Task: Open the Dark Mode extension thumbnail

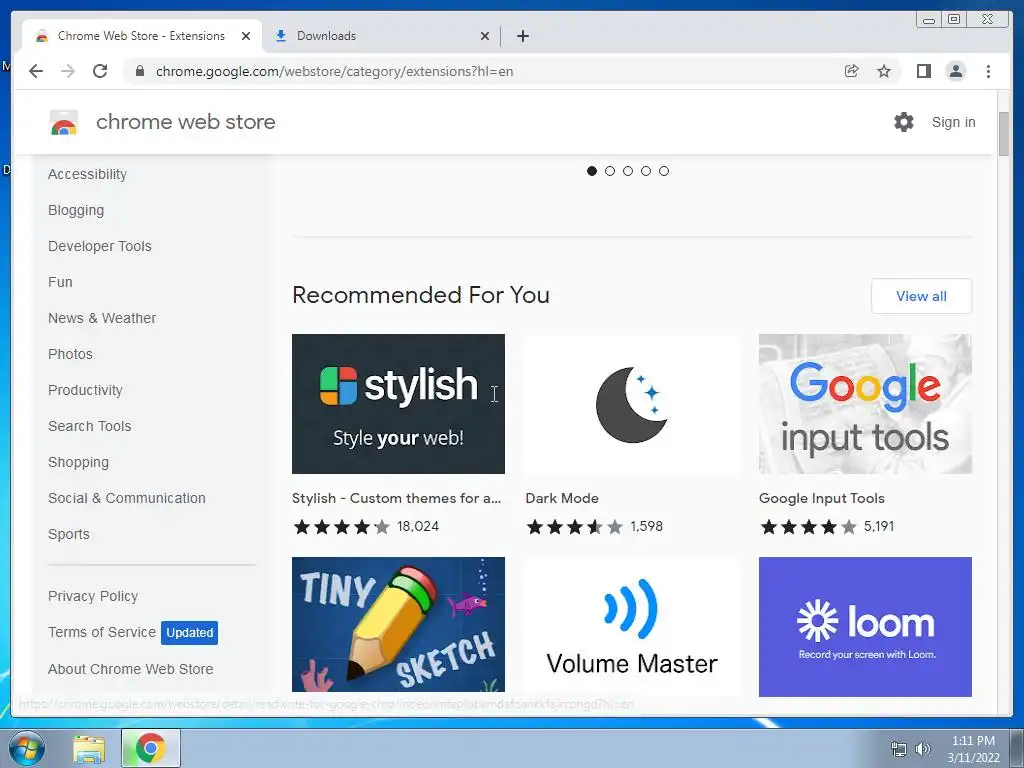Action: click(x=632, y=404)
